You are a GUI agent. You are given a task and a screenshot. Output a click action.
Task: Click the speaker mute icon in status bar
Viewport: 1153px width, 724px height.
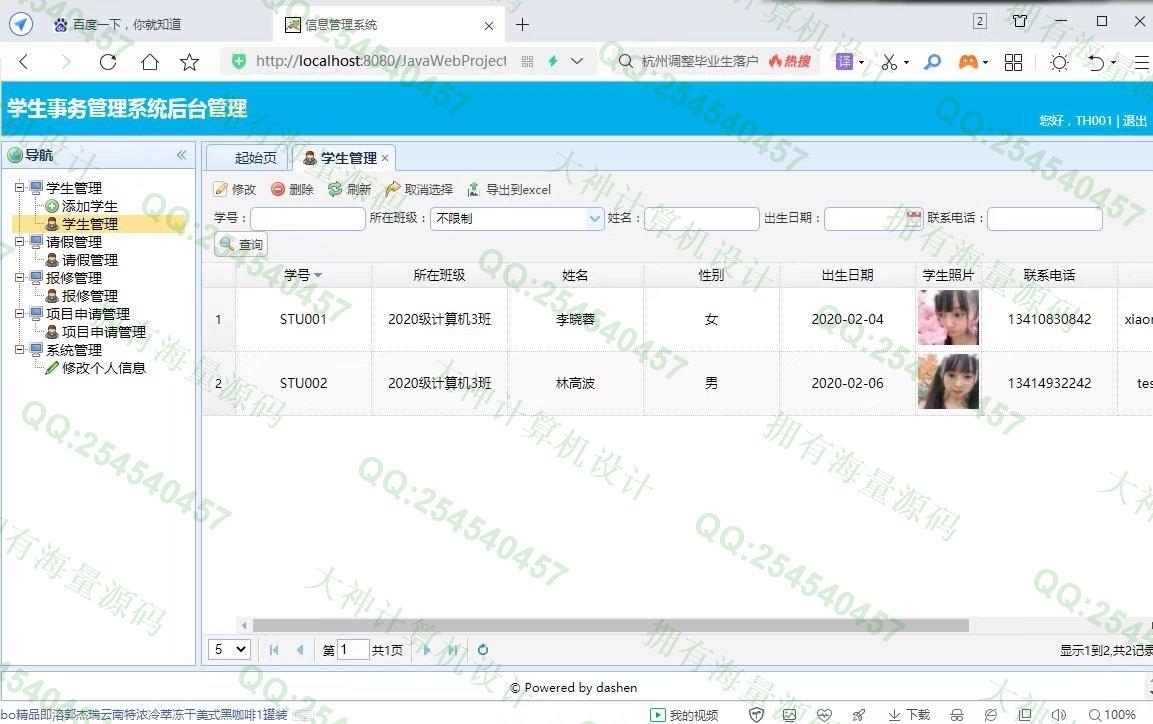1059,714
